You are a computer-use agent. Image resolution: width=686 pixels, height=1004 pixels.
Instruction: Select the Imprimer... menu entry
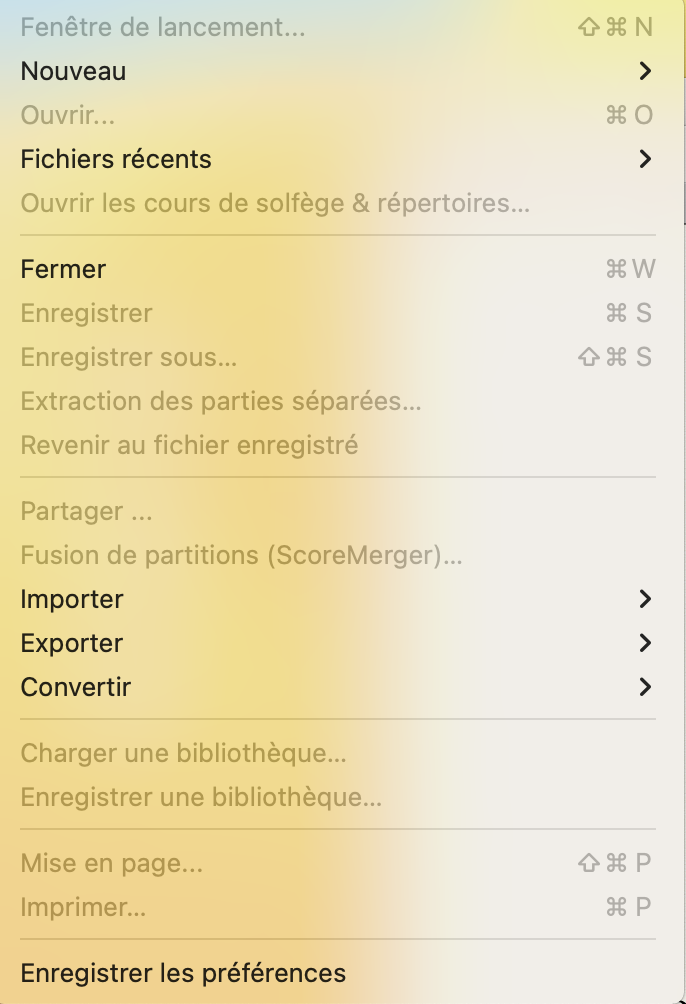coord(83,907)
